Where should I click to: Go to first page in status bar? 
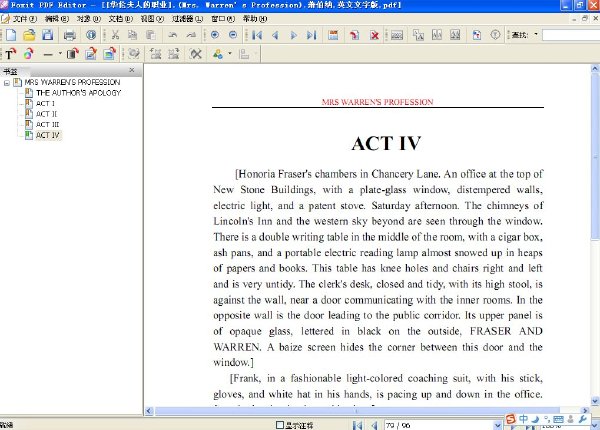click(x=357, y=425)
